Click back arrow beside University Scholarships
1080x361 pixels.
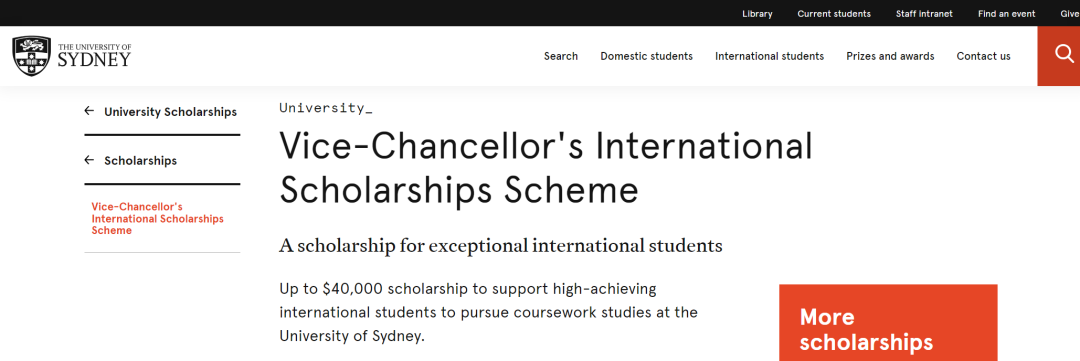point(89,111)
